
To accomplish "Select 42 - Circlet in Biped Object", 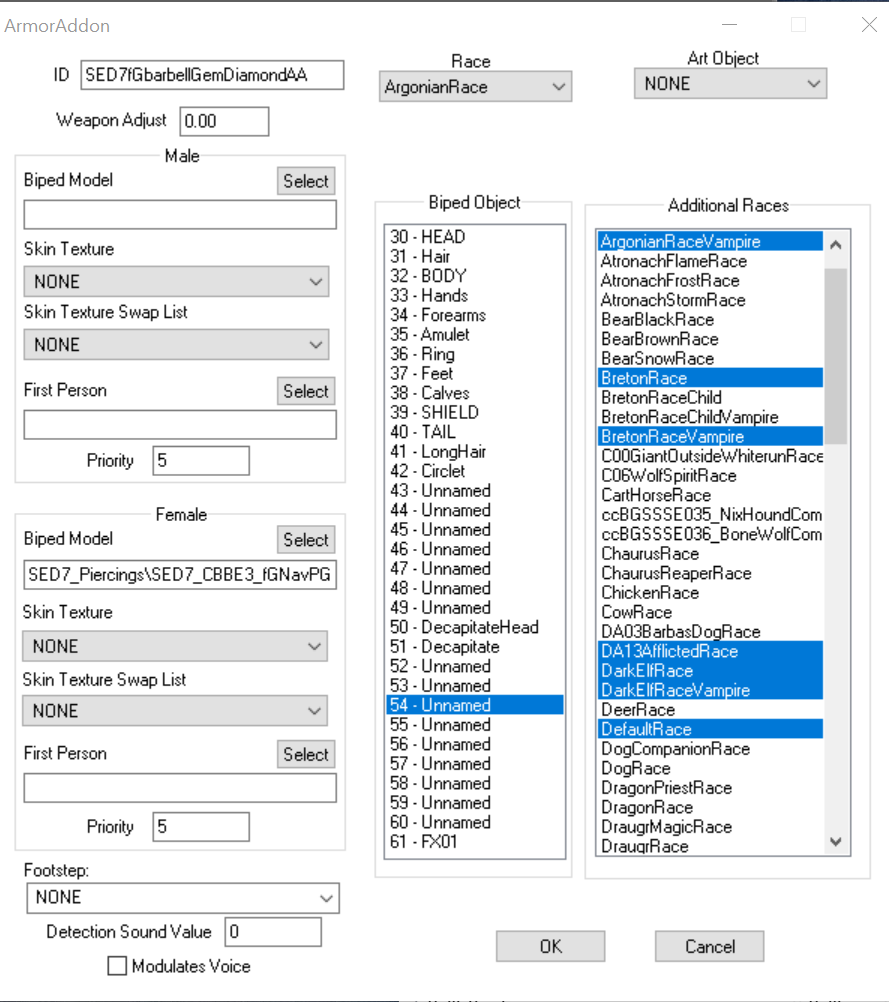I will pos(475,471).
